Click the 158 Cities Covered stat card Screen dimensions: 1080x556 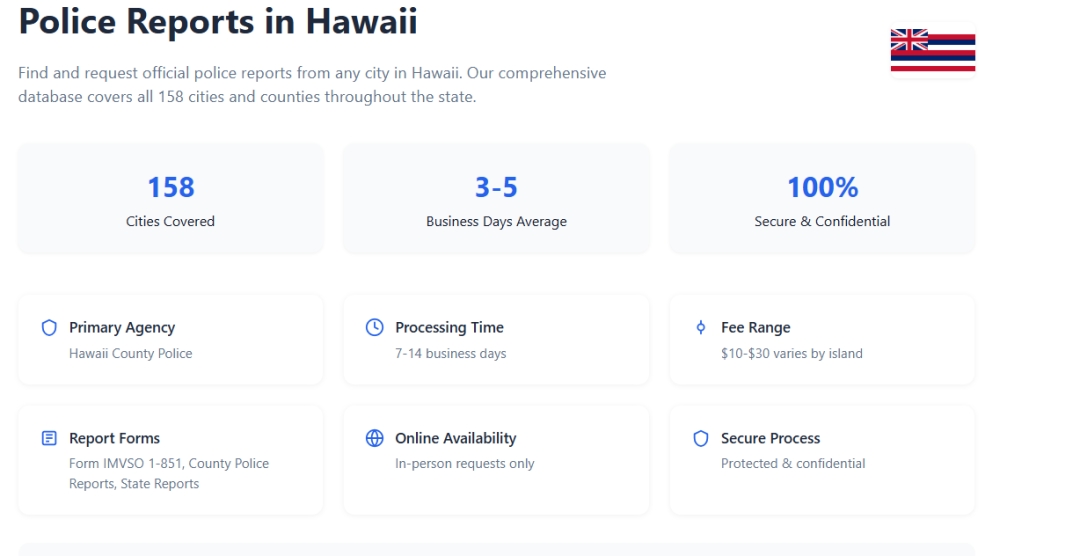pyautogui.click(x=171, y=198)
